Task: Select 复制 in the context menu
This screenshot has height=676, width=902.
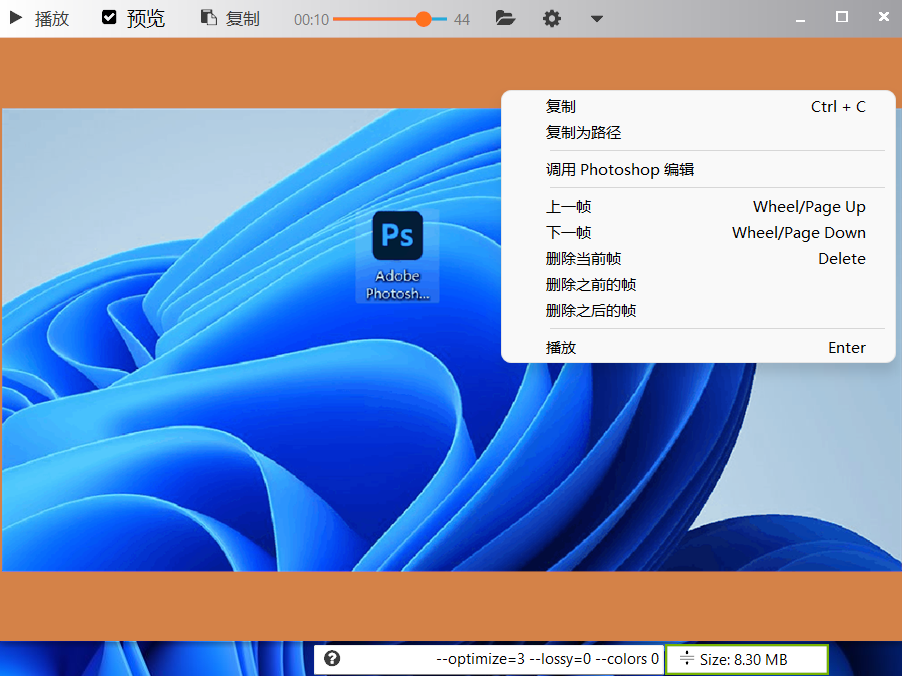Action: pyautogui.click(x=561, y=107)
